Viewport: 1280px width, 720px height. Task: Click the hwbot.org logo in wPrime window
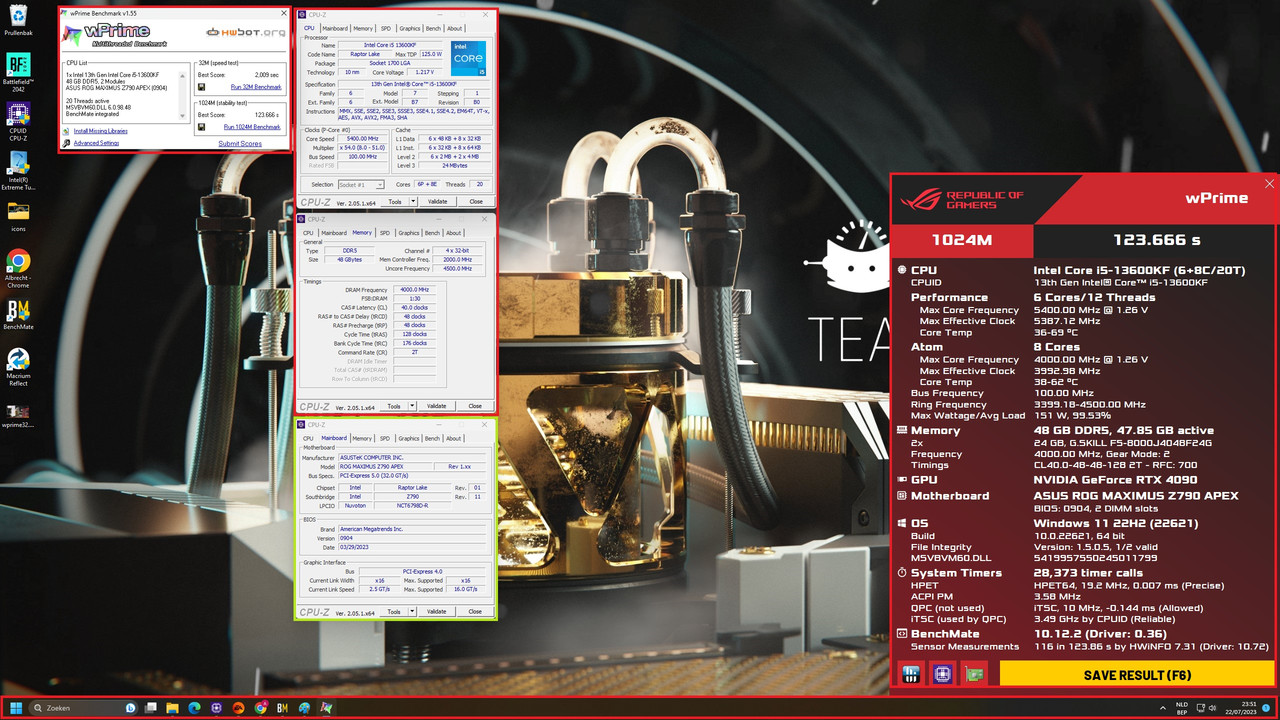click(246, 33)
